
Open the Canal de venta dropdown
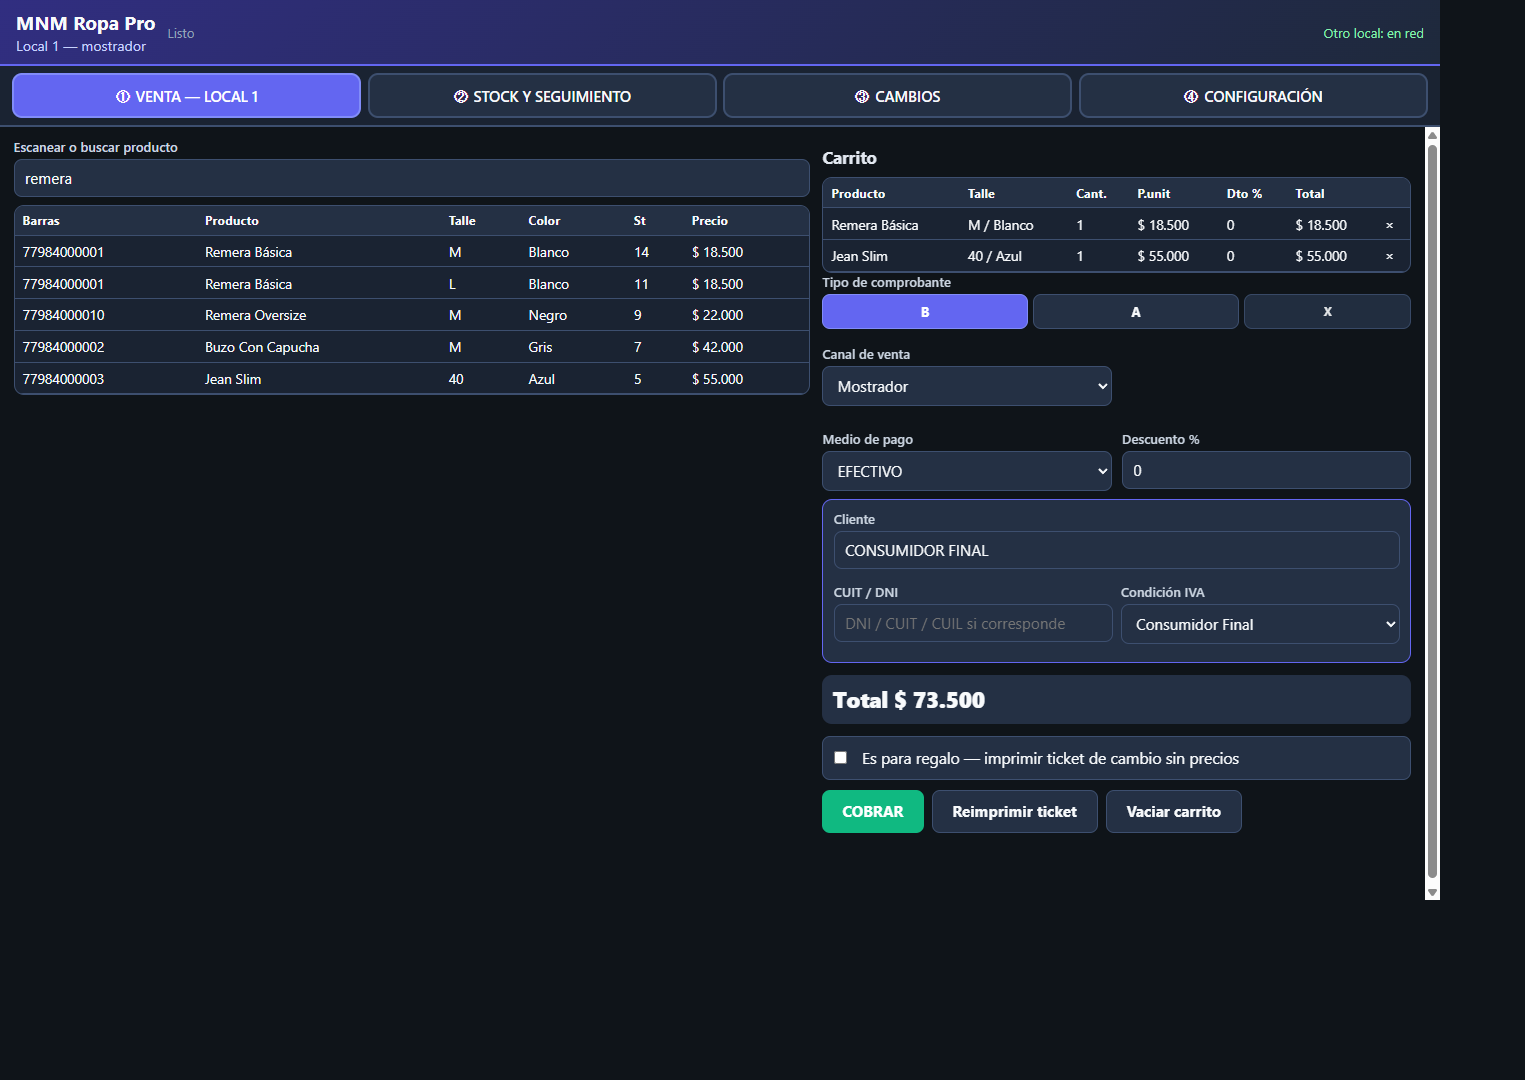[967, 386]
